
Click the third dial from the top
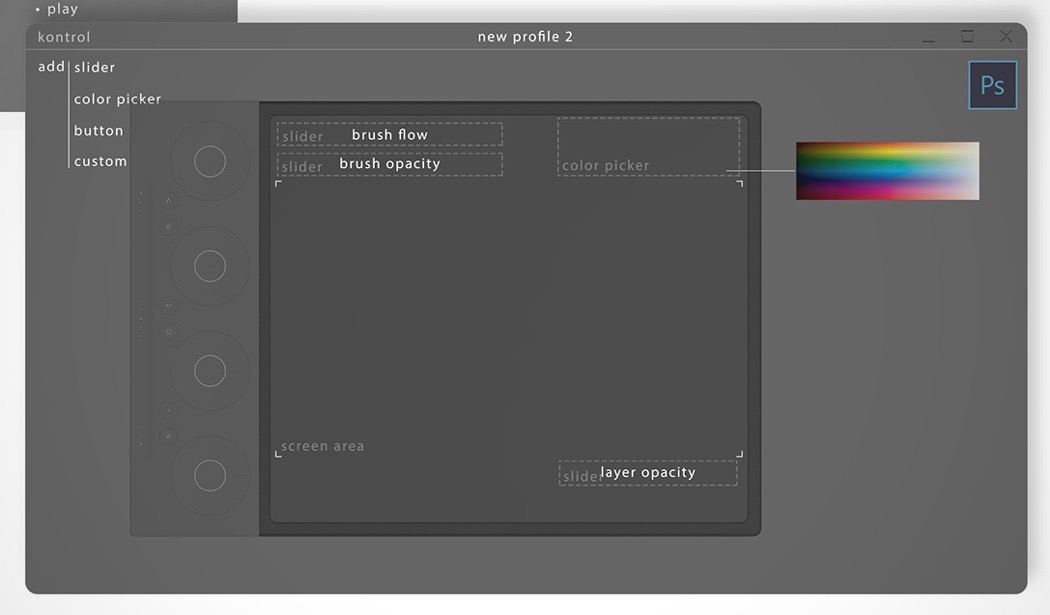210,371
